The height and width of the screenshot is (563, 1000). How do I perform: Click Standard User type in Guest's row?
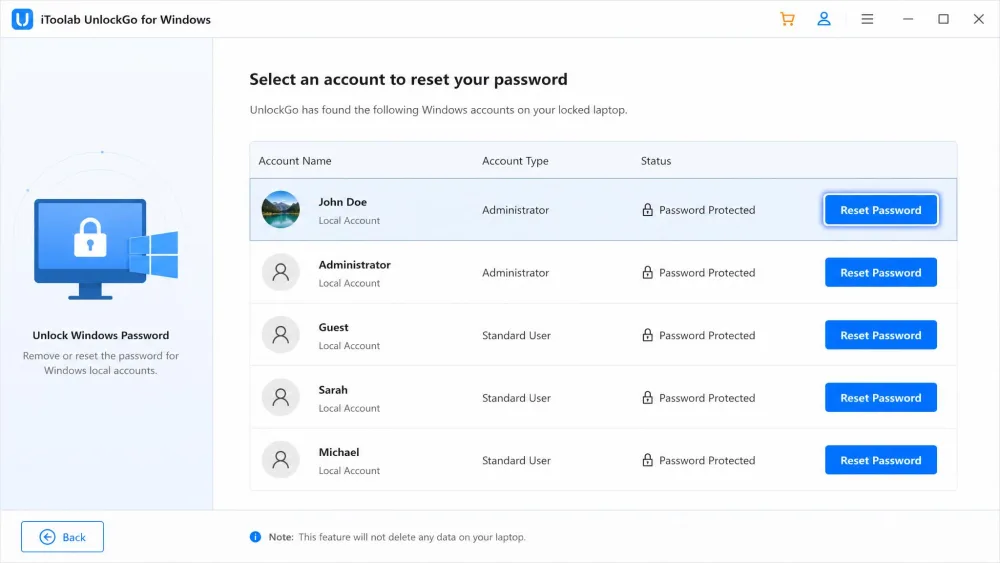click(516, 335)
